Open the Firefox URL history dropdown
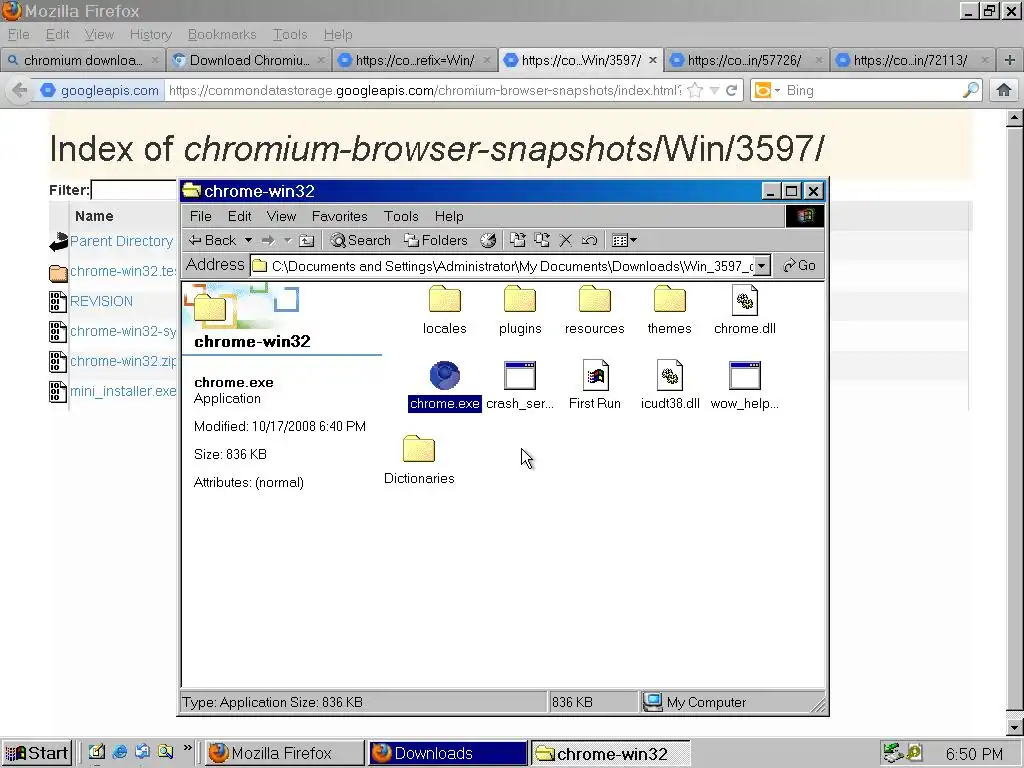 coord(714,90)
